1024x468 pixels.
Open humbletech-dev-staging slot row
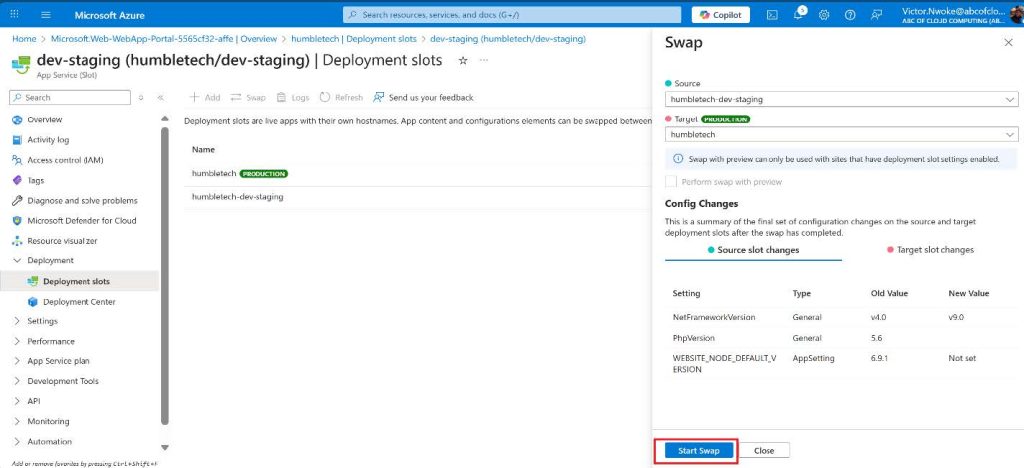click(418, 196)
